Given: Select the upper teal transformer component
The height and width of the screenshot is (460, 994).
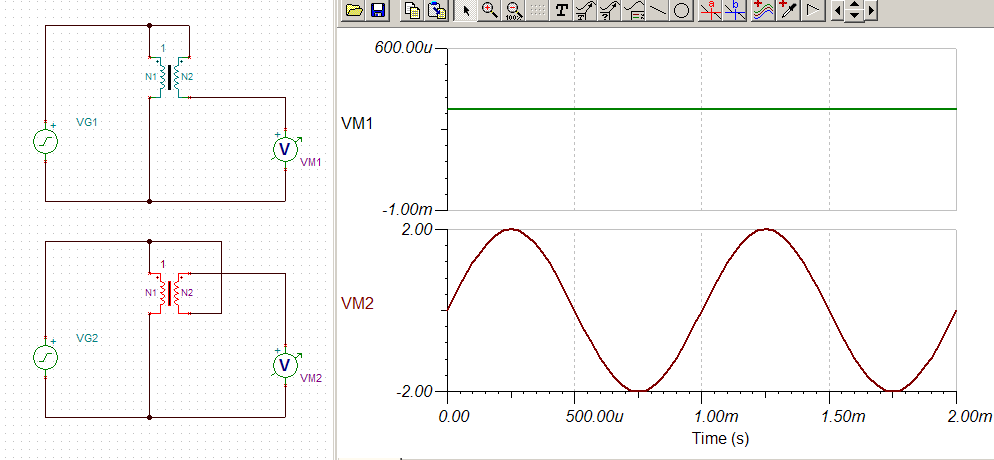Looking at the screenshot, I should click(x=169, y=77).
